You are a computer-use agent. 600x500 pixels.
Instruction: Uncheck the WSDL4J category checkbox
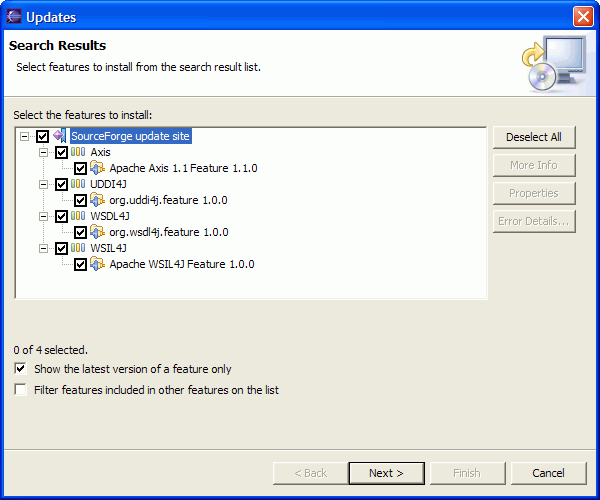[x=61, y=216]
